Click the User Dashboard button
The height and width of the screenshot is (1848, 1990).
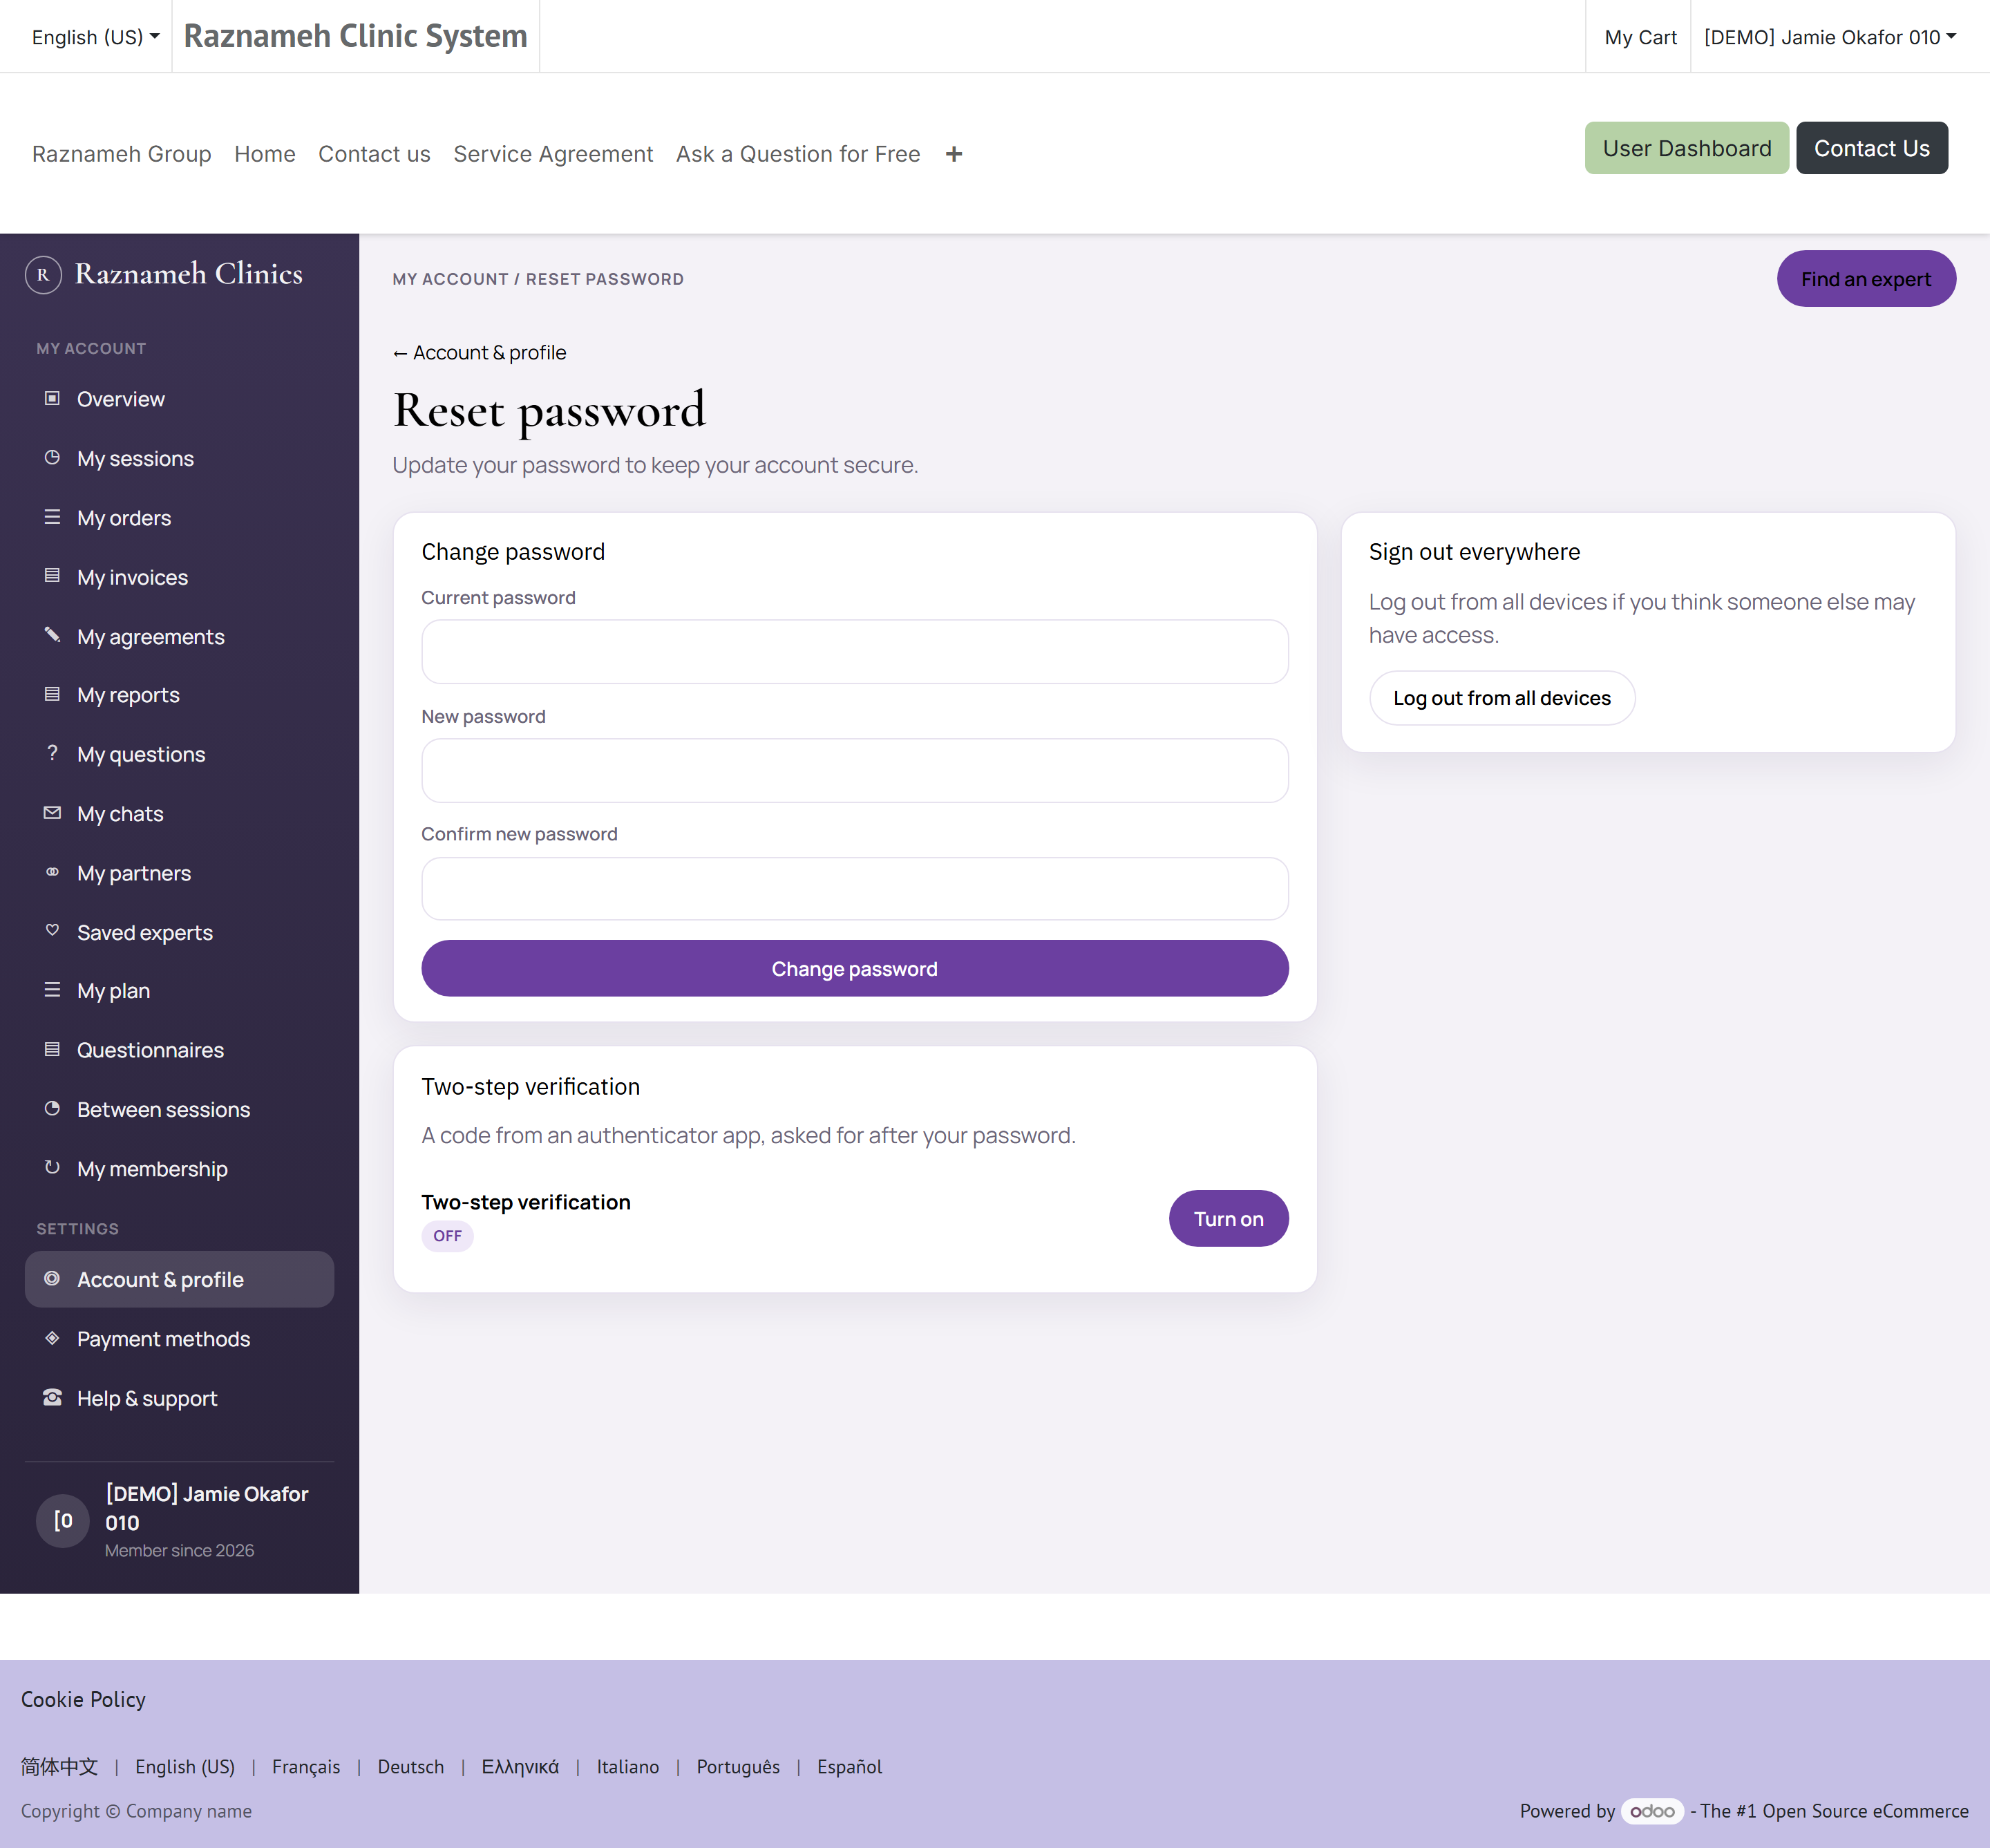(x=1686, y=148)
